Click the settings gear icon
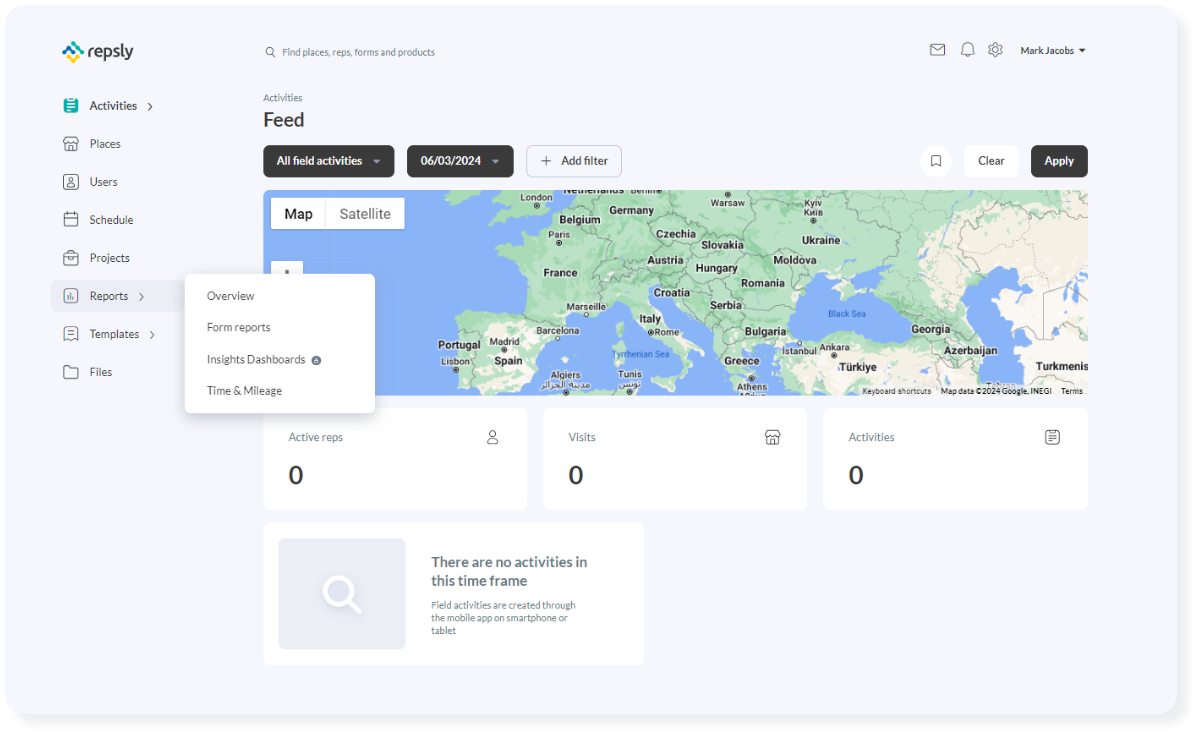 pyautogui.click(x=995, y=49)
